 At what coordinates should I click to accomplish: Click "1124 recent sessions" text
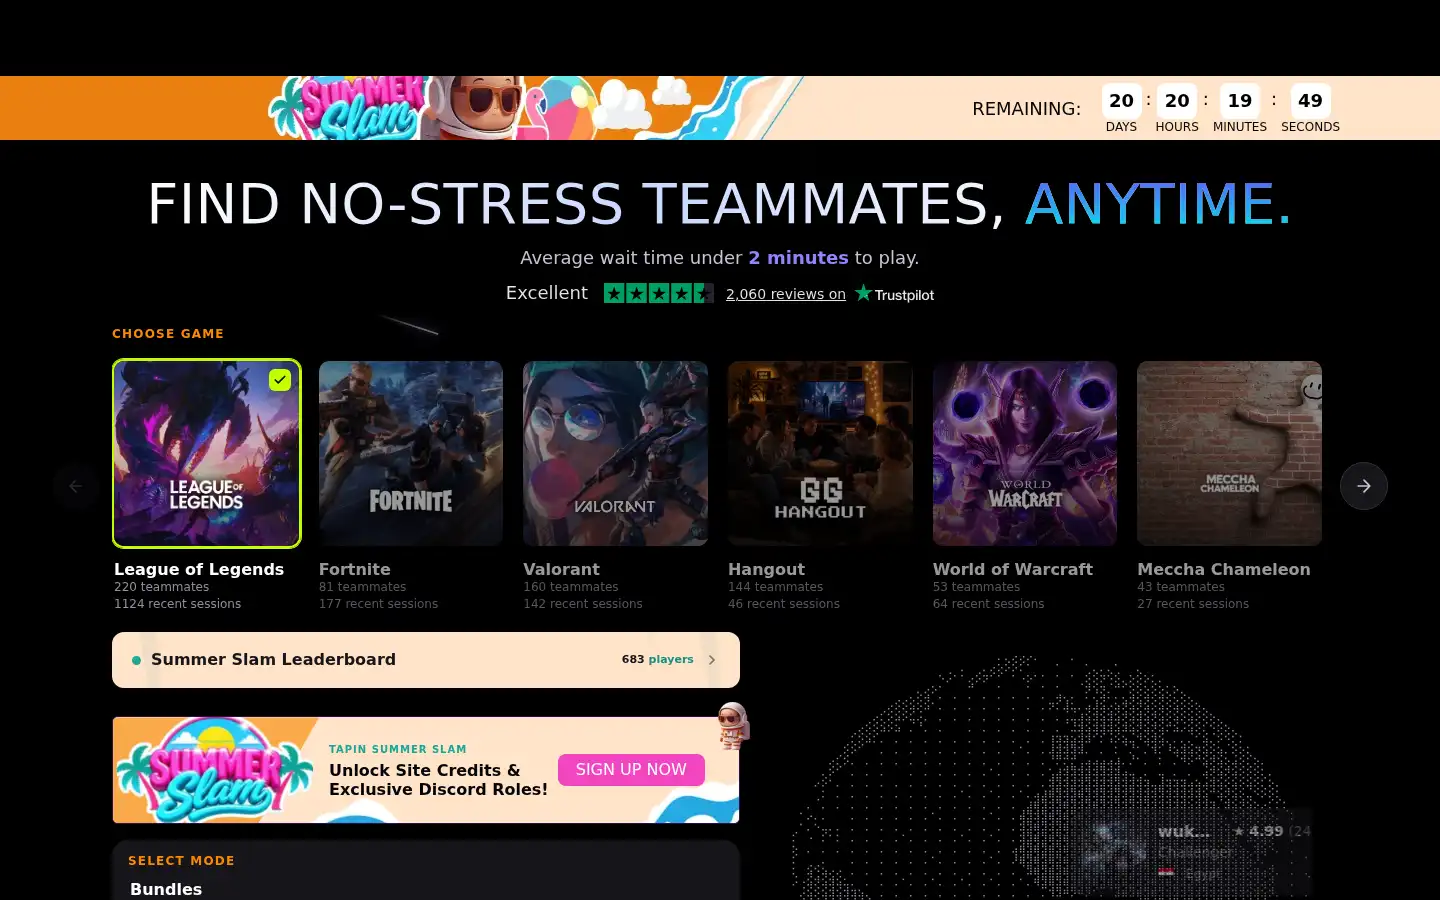pos(177,604)
